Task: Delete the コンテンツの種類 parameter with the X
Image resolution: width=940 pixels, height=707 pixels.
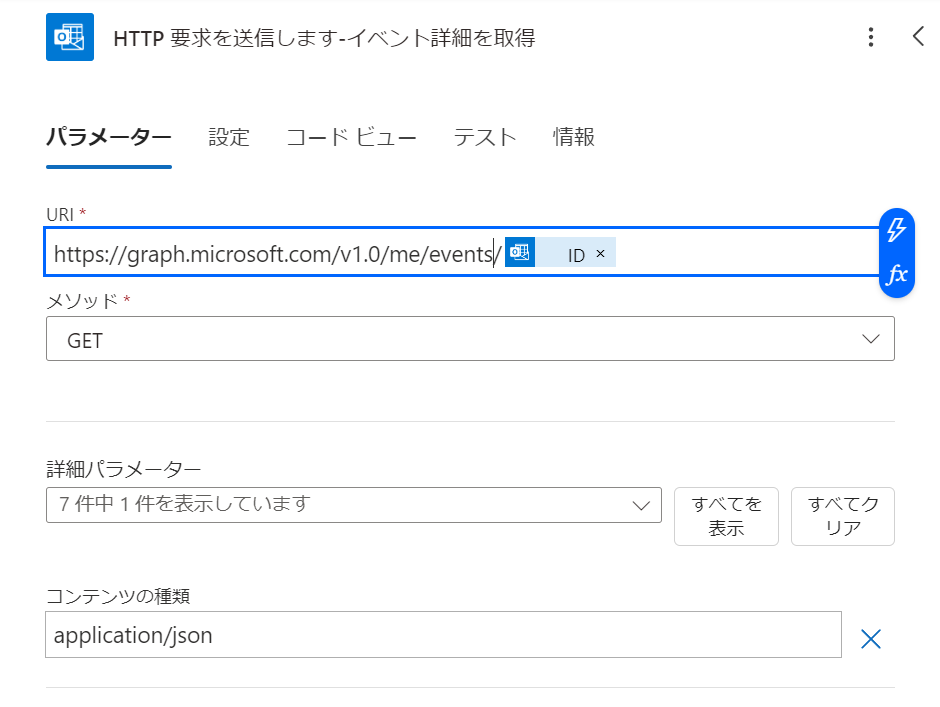Action: tap(871, 639)
